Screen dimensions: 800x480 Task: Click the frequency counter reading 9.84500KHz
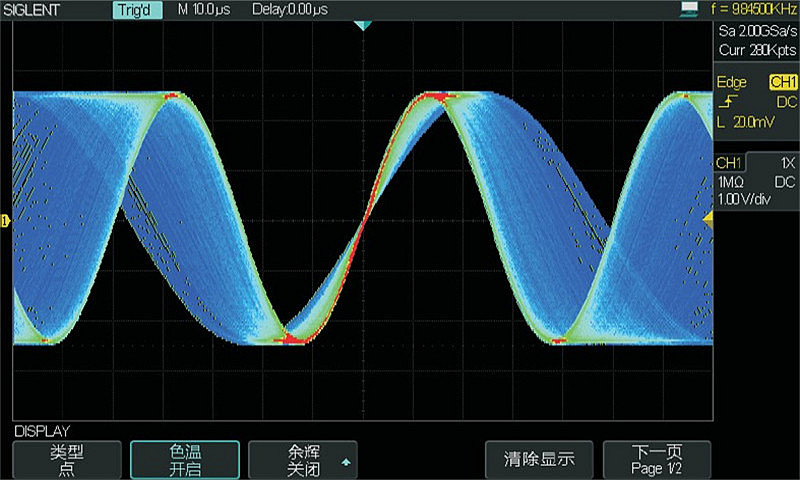click(x=753, y=10)
